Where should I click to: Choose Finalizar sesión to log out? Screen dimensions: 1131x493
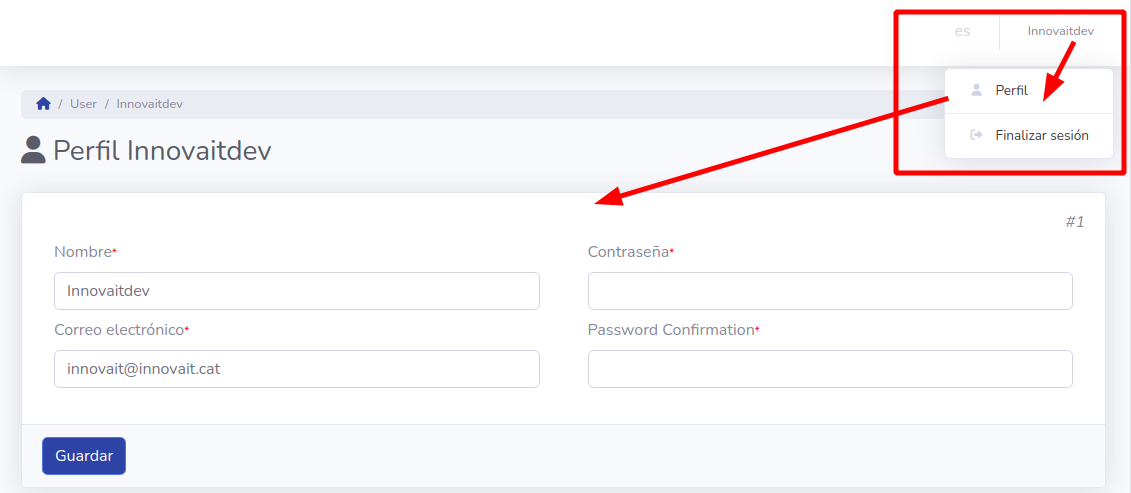point(1041,135)
